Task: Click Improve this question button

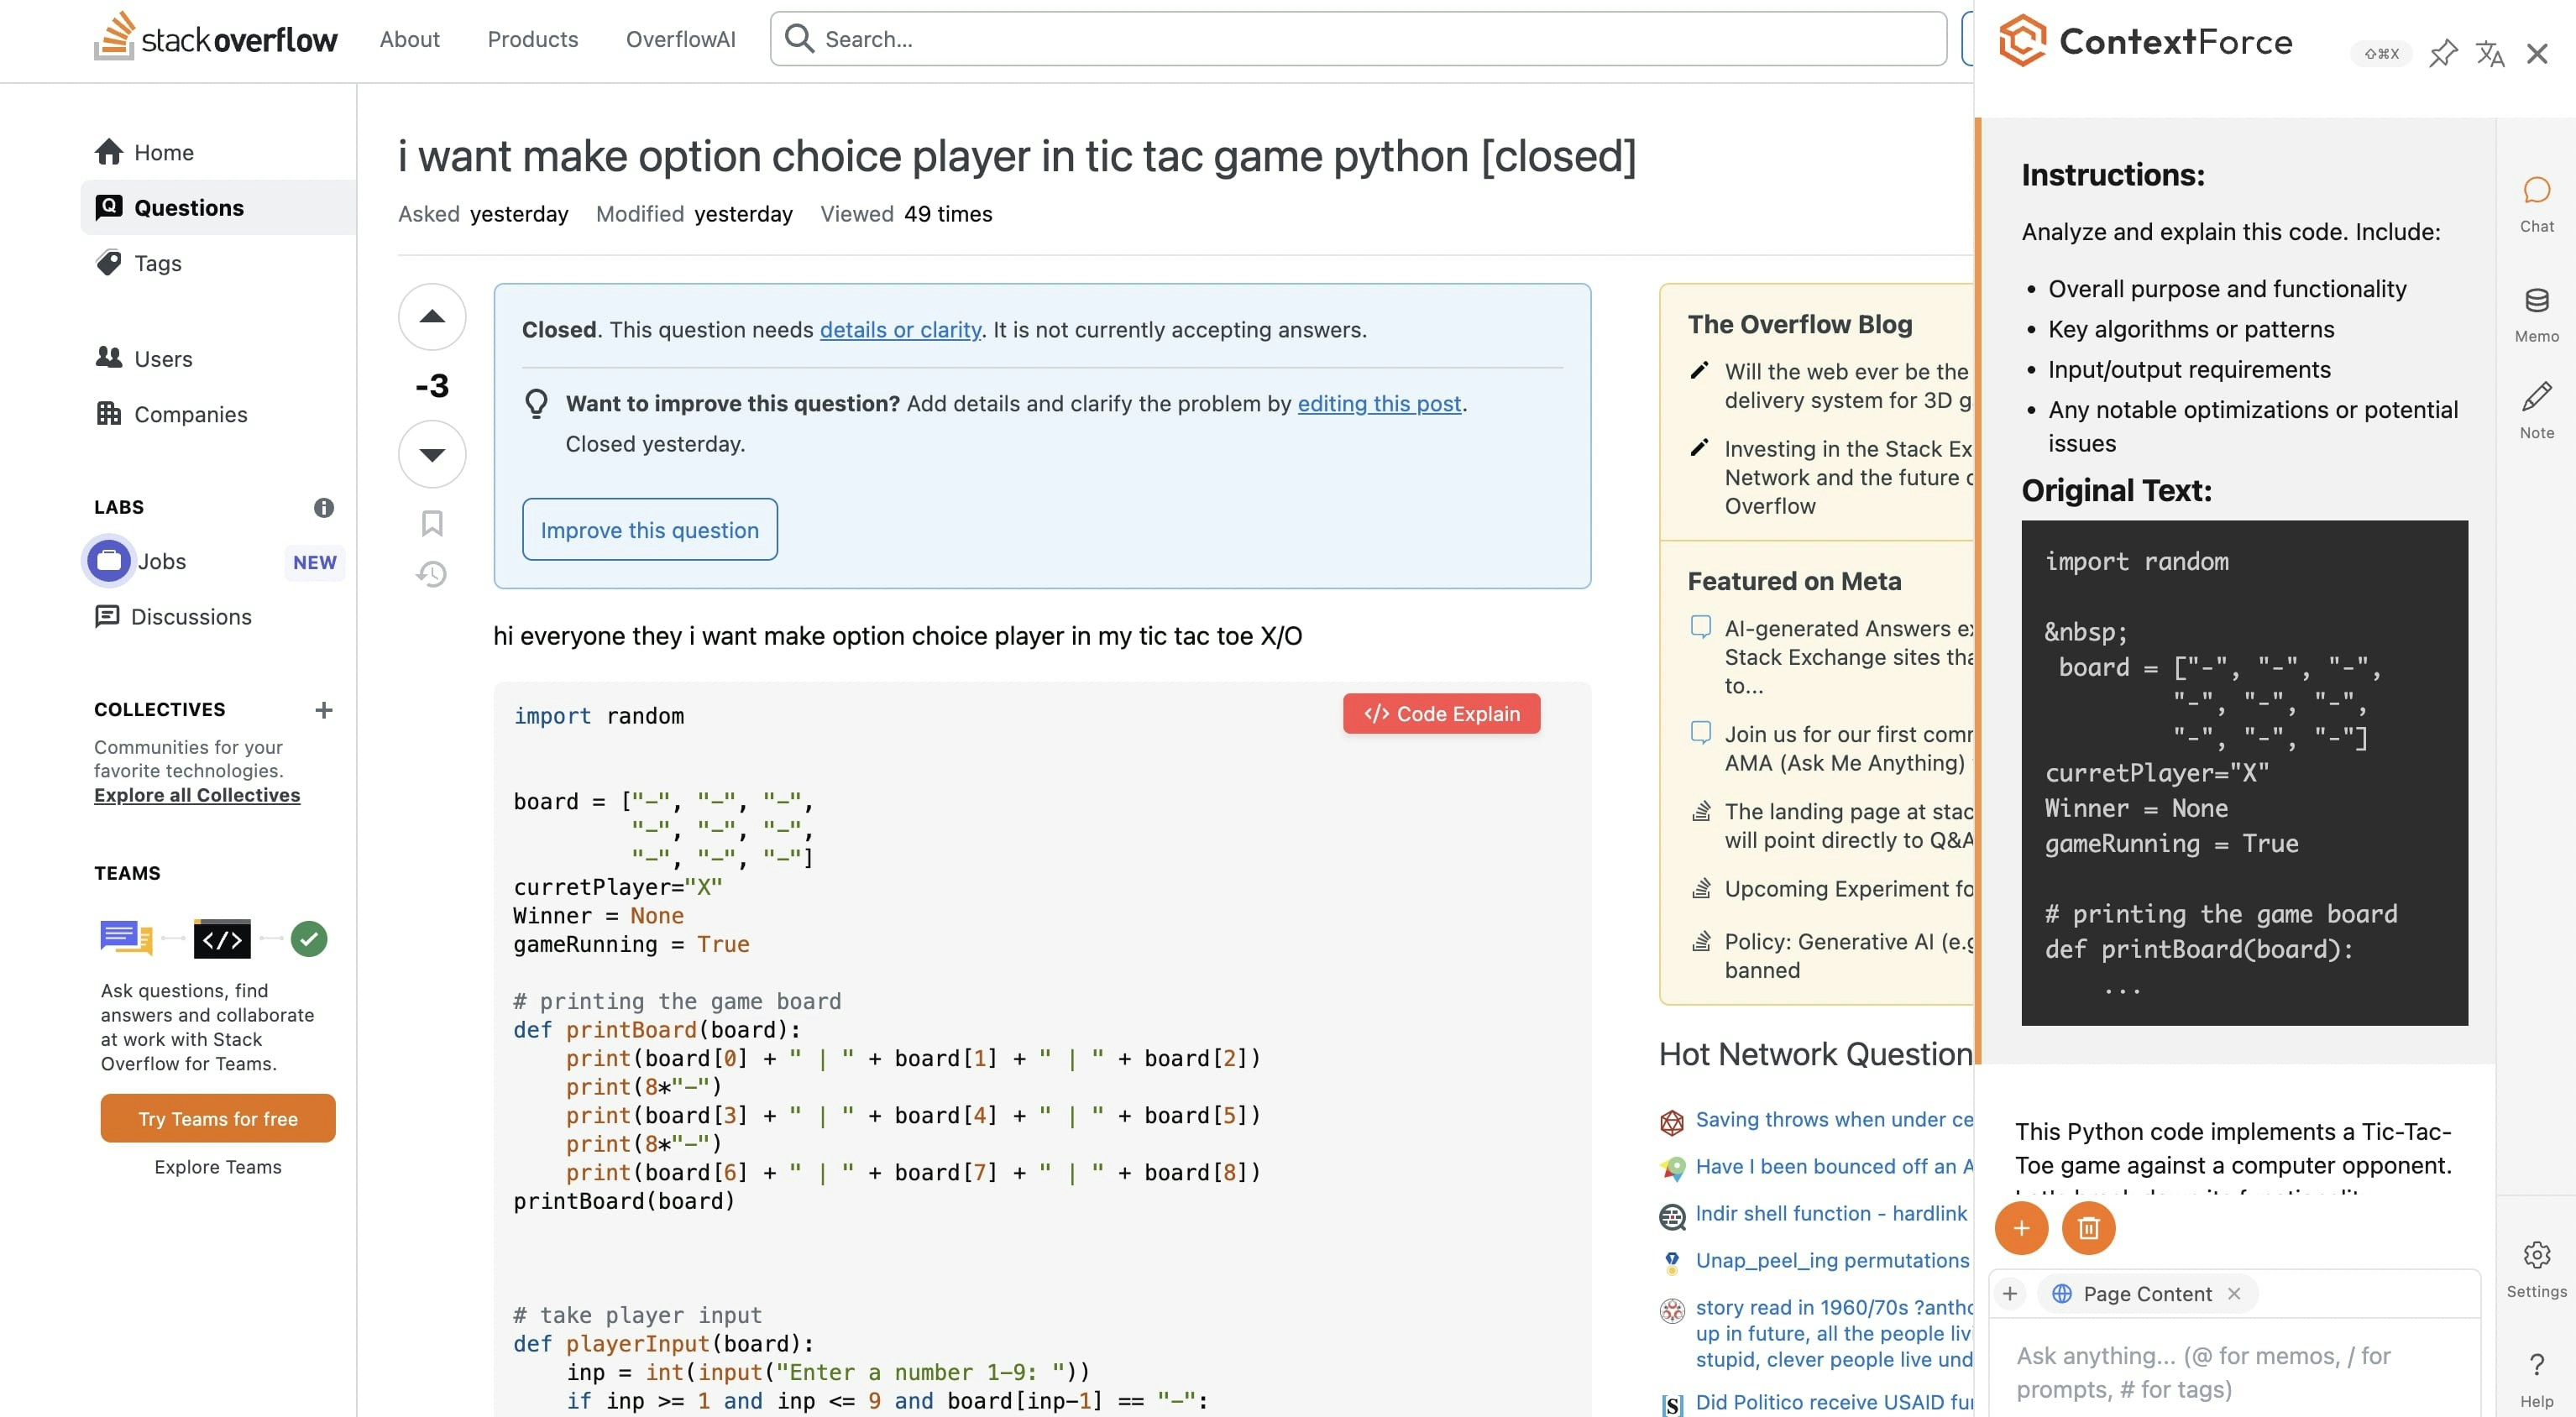Action: pyautogui.click(x=649, y=530)
